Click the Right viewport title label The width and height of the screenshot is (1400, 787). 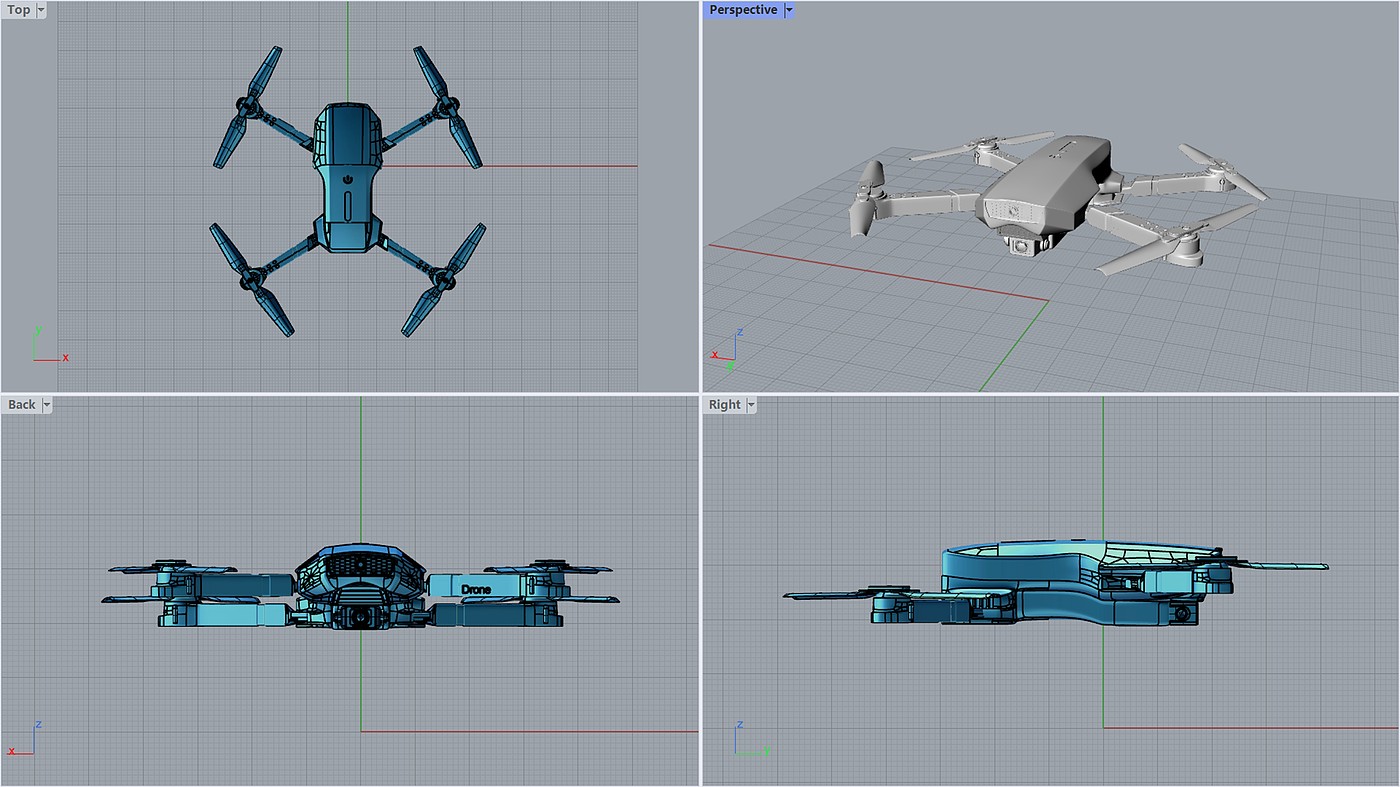[724, 405]
